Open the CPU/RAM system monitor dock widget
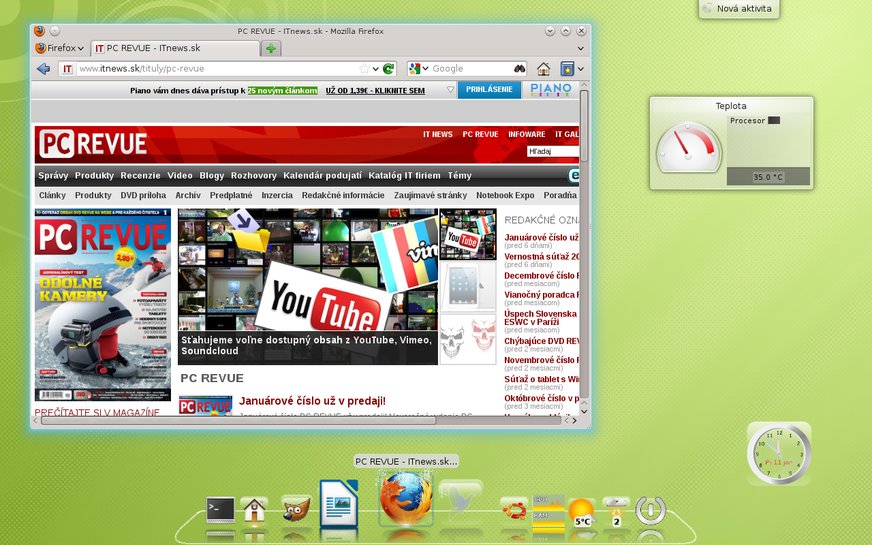Screen dimensions: 872x545 [x=548, y=511]
